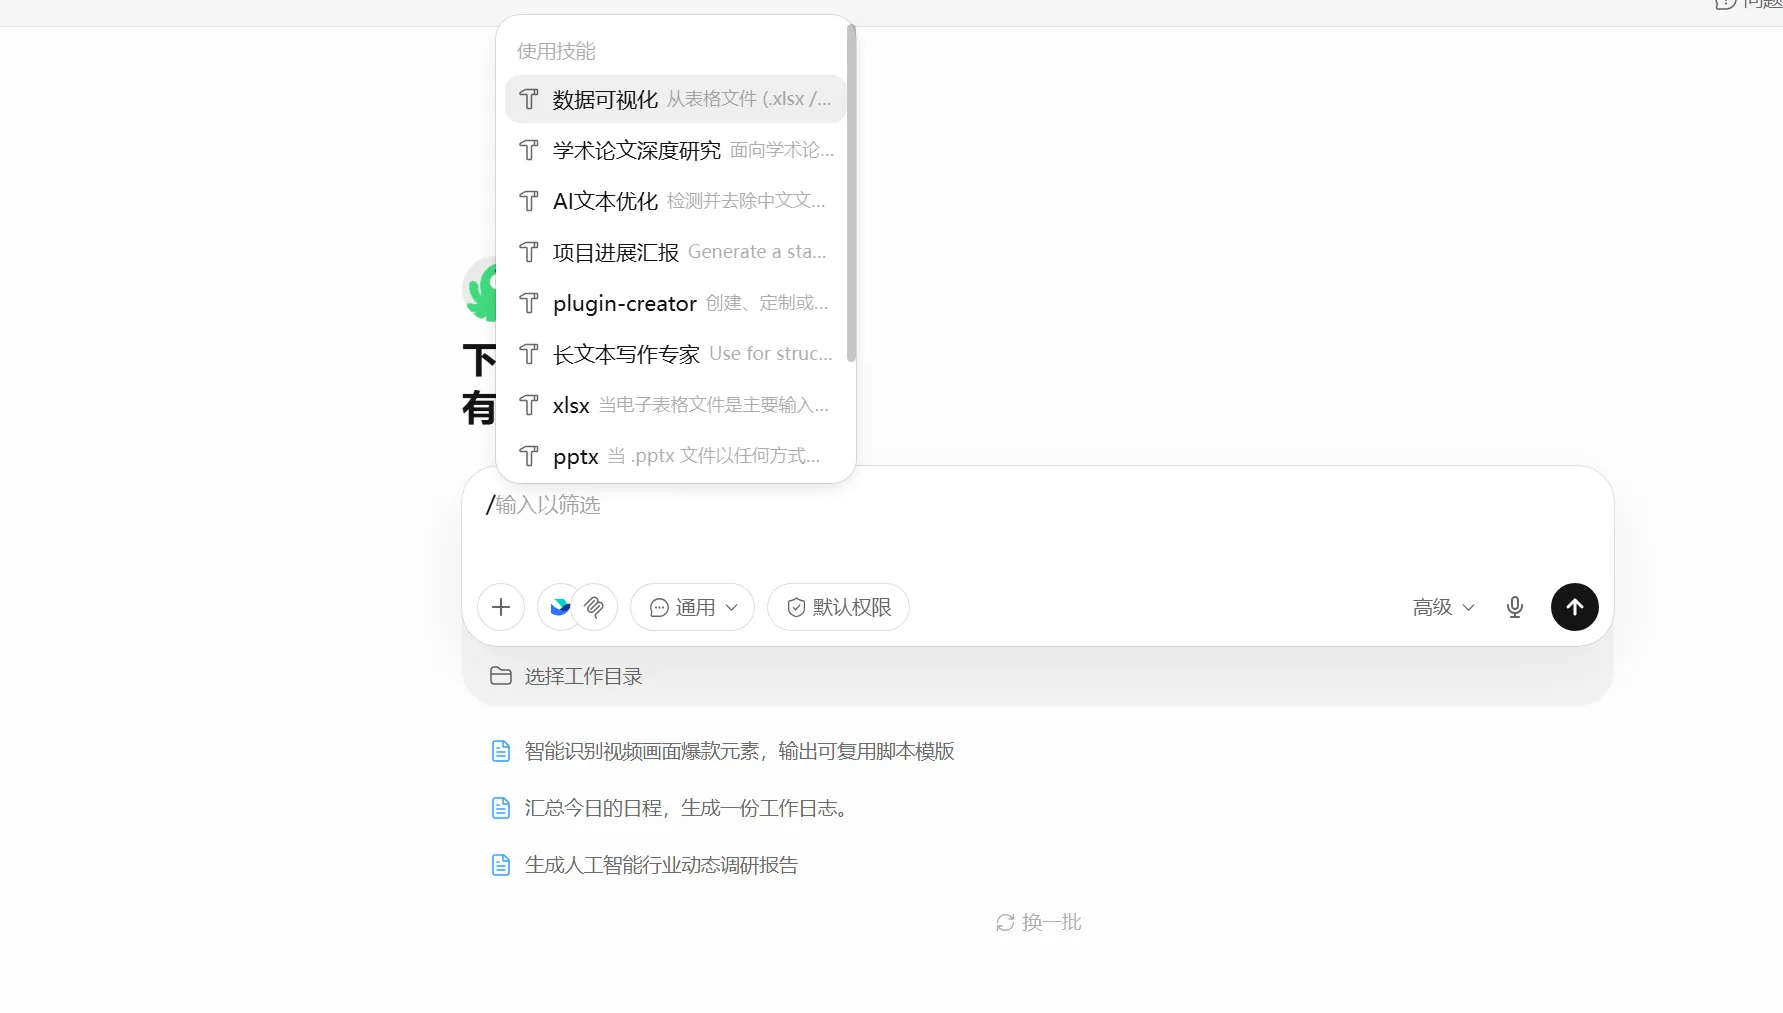Viewport: 1783px width, 1013px height.
Task: Click the skill icon beside plugin-creator
Action: [x=529, y=303]
